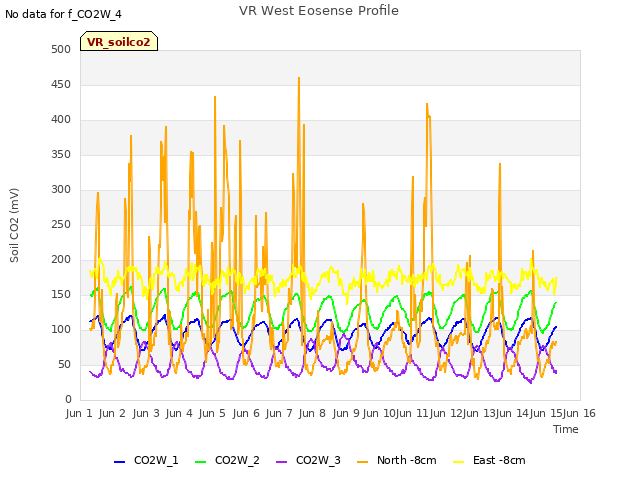Click the Jun 5 x-axis tick label

click(x=212, y=413)
